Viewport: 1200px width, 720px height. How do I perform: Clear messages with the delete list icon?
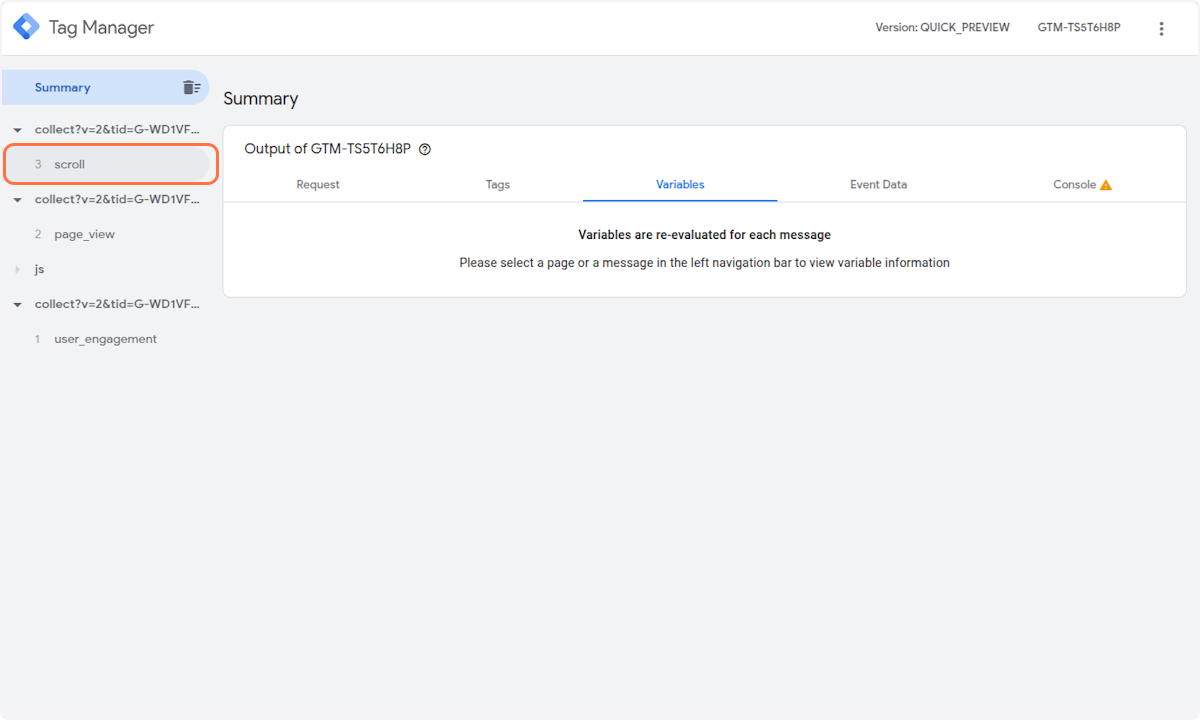pyautogui.click(x=191, y=87)
